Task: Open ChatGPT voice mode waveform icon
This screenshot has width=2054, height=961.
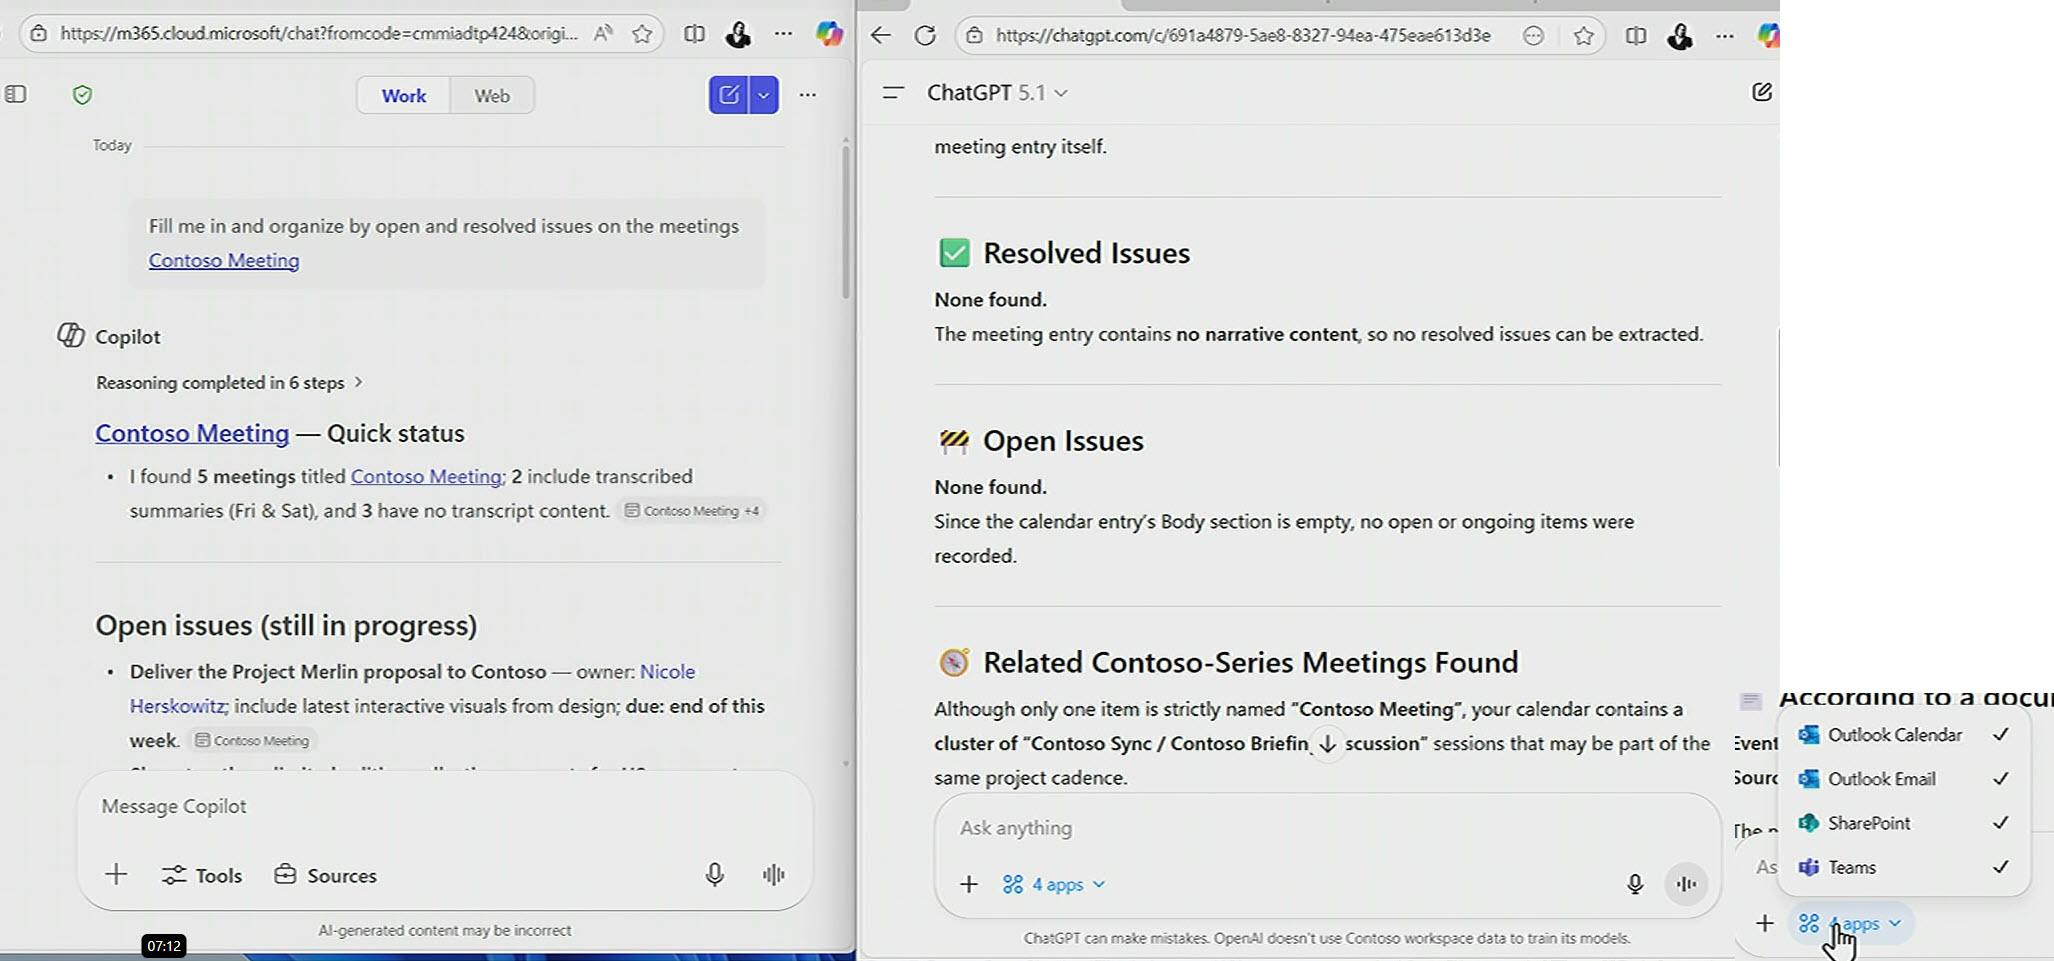Action: pos(1686,884)
